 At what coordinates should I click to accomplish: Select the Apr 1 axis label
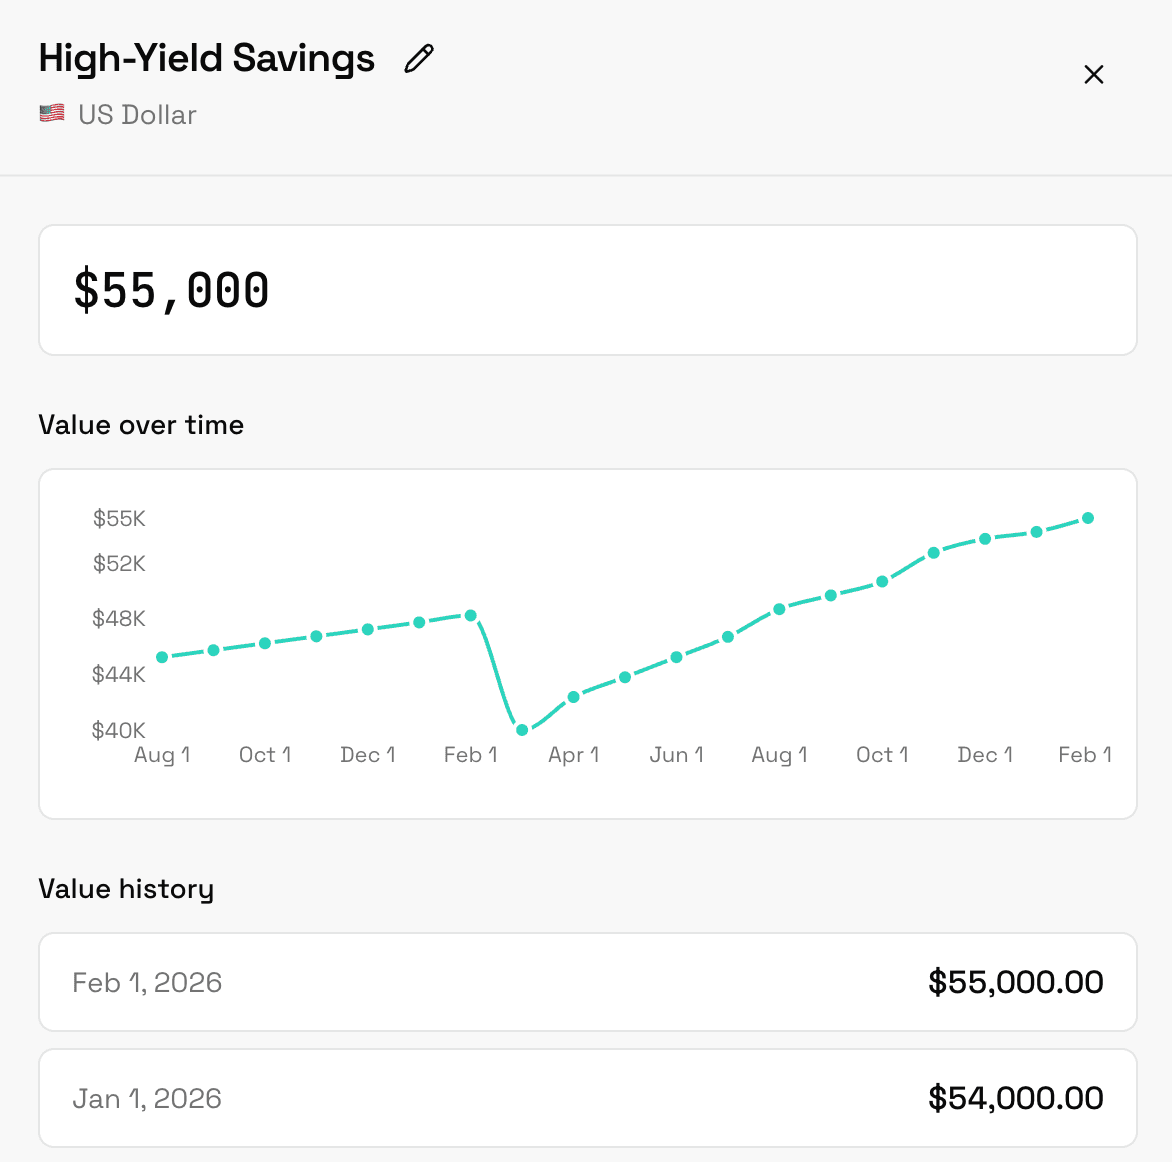[573, 755]
